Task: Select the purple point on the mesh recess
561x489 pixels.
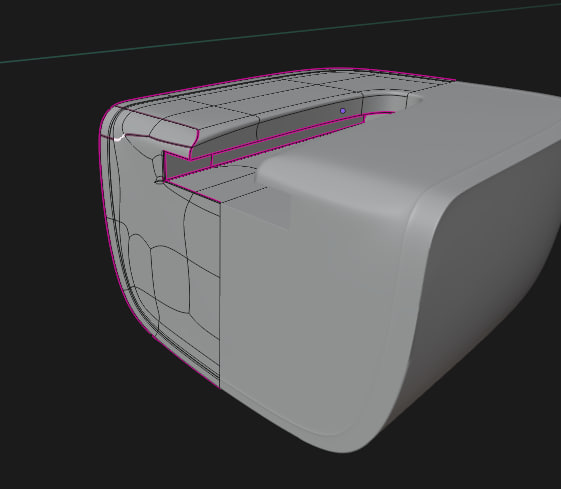Action: click(x=343, y=111)
